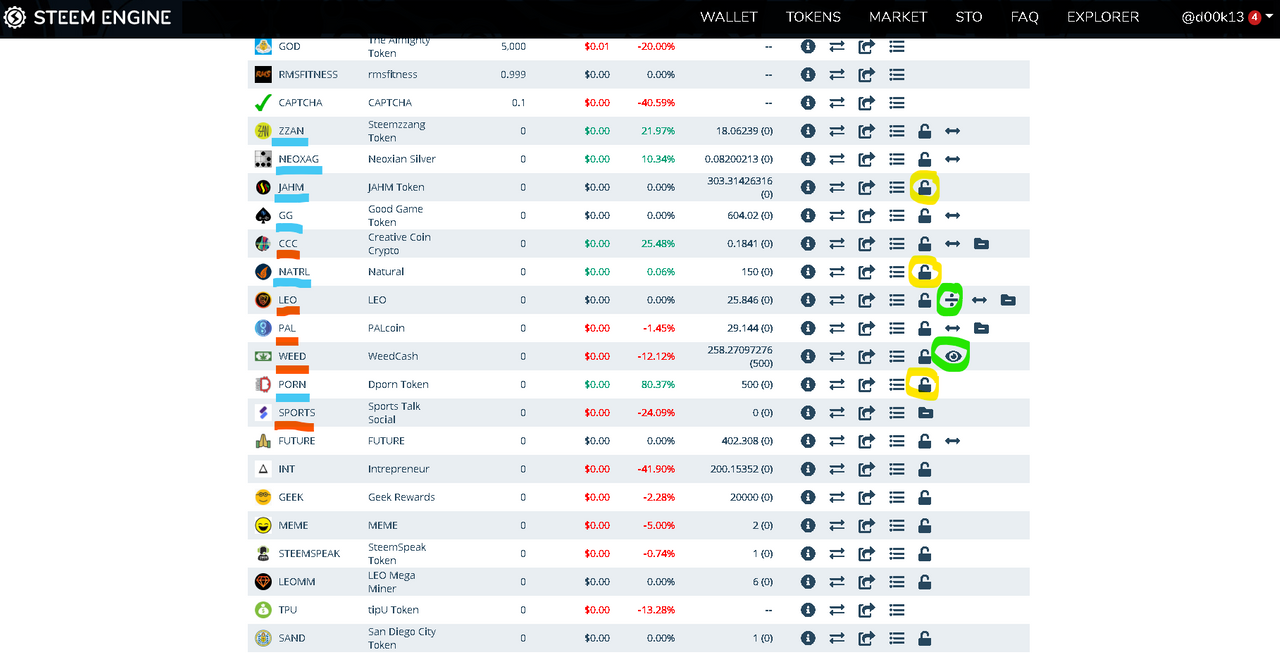
Task: Click the delegate arrows icon for ZZAN
Action: click(953, 131)
